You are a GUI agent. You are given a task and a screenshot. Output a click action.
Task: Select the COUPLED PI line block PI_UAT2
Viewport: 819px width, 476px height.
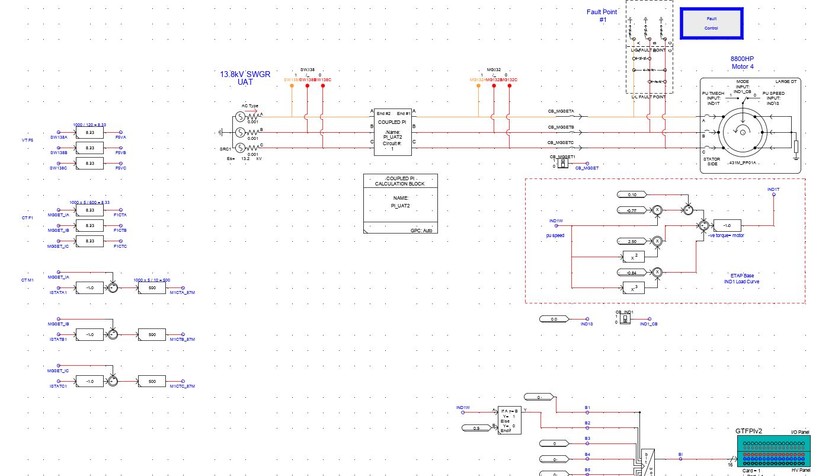coord(395,131)
